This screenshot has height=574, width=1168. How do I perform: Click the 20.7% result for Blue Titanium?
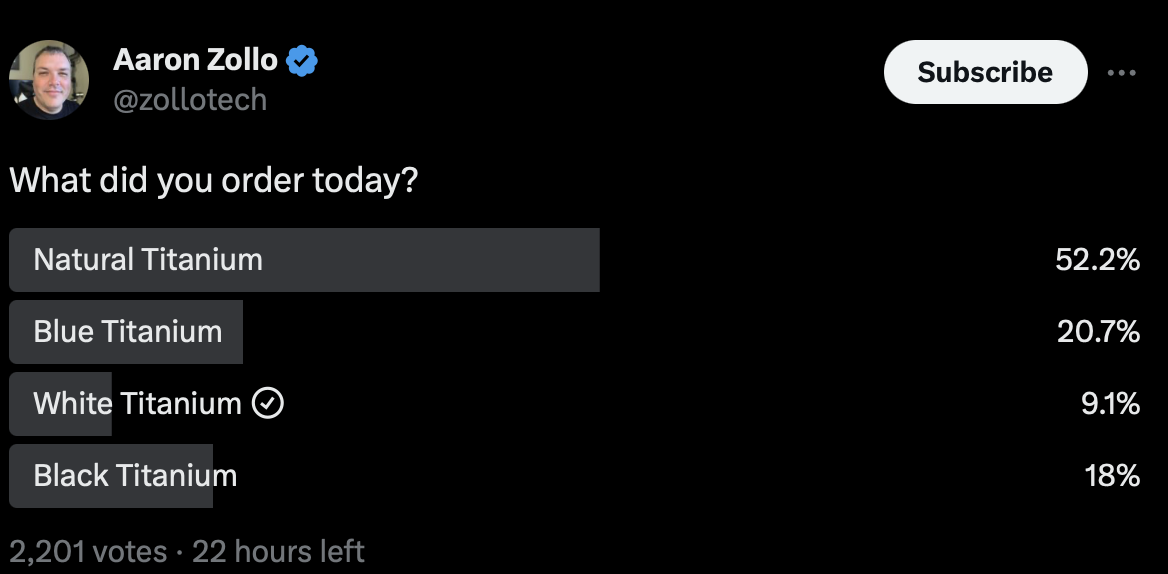pyautogui.click(x=1098, y=332)
